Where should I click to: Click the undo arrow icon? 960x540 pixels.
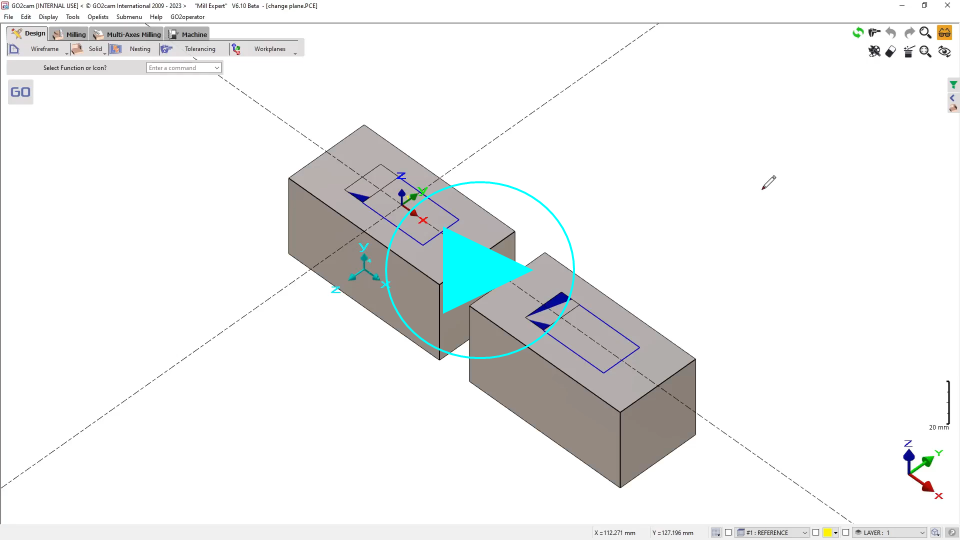click(891, 33)
